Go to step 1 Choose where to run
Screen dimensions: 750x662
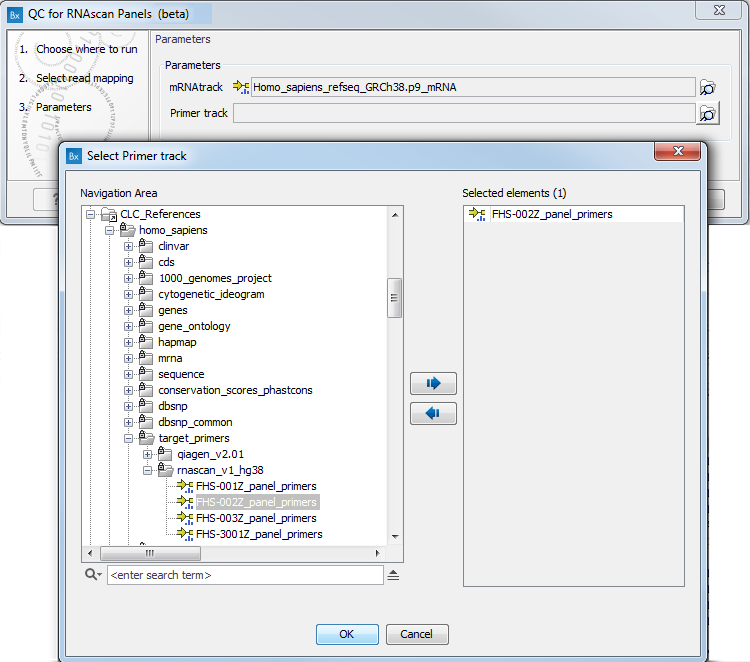[x=87, y=49]
